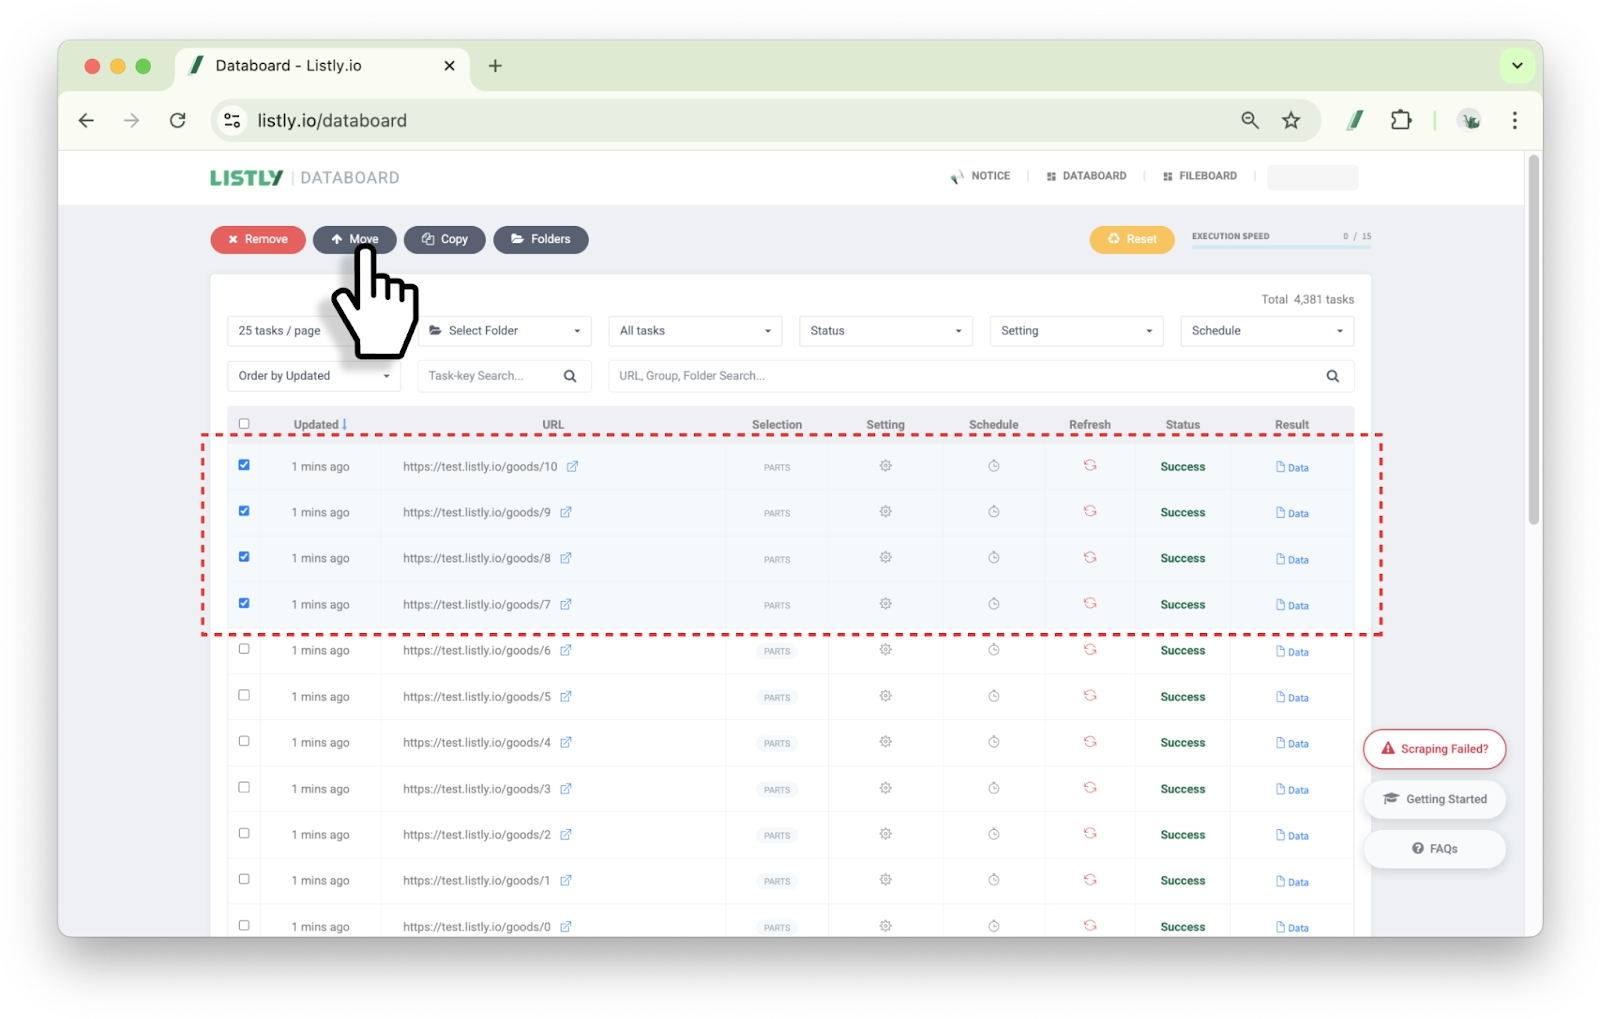Open the Order by Updated dropdown
The height and width of the screenshot is (1019, 1600).
313,376
